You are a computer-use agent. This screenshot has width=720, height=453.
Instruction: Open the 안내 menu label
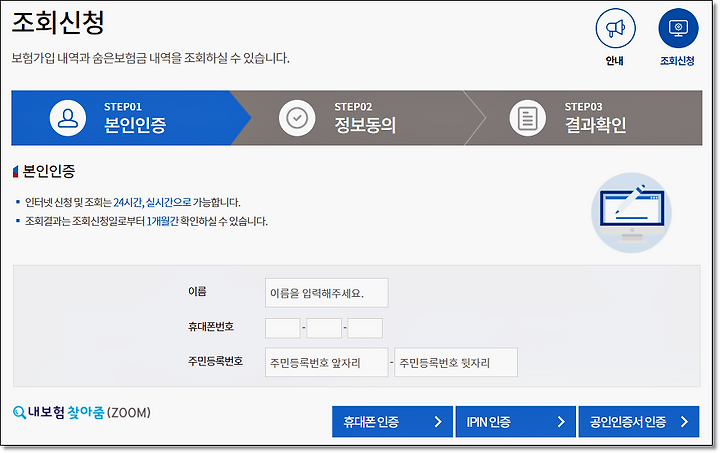614,61
